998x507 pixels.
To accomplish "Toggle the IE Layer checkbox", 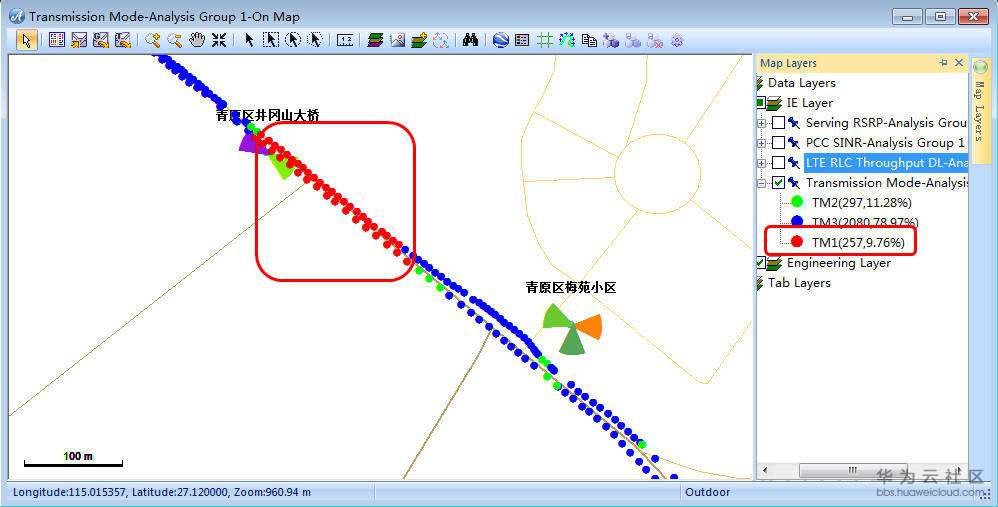I will (760, 102).
